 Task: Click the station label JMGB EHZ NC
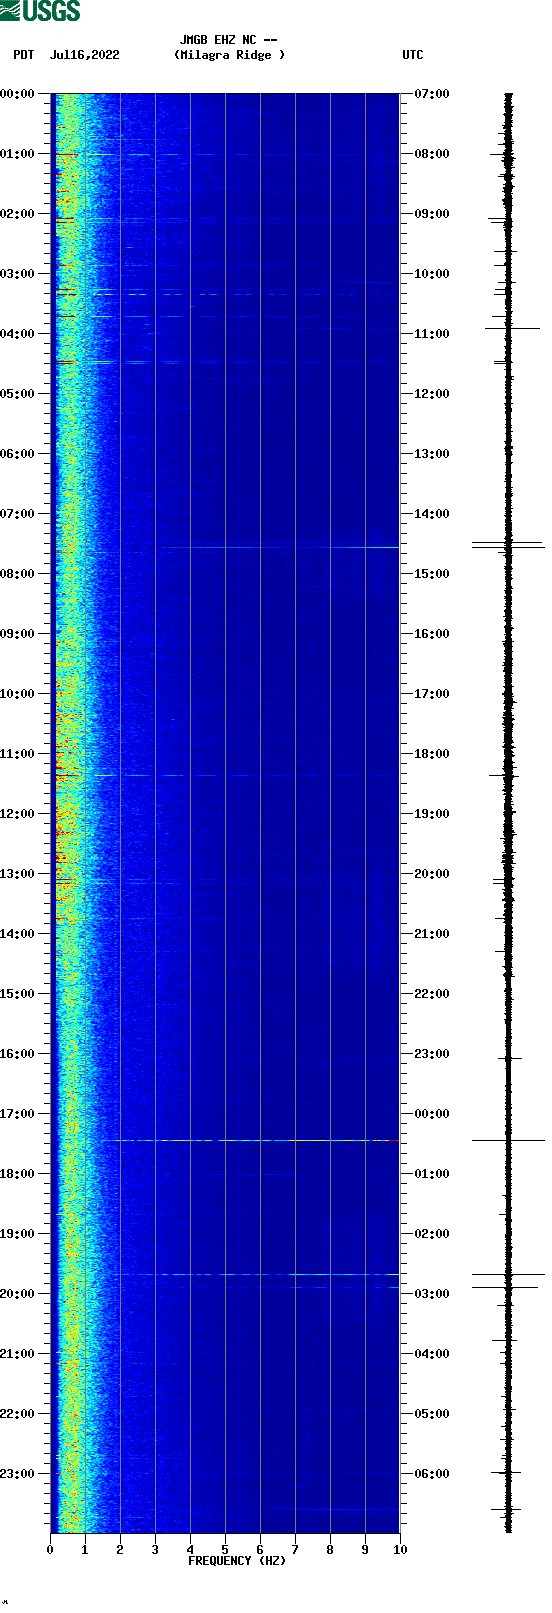point(218,40)
